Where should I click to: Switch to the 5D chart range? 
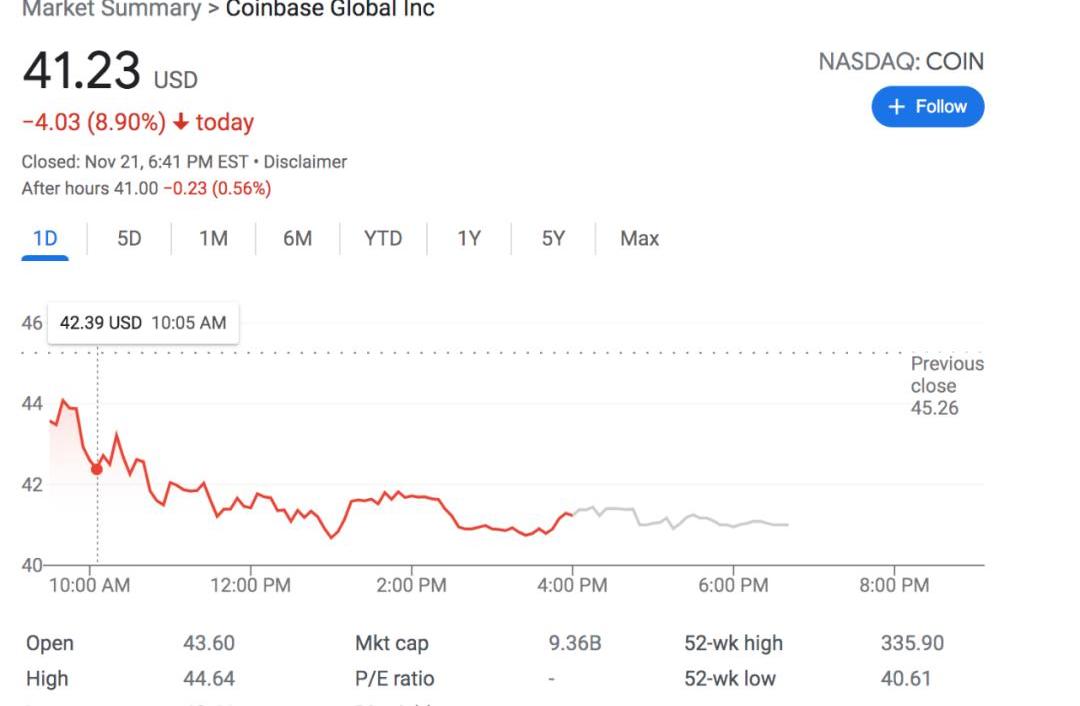[x=129, y=239]
